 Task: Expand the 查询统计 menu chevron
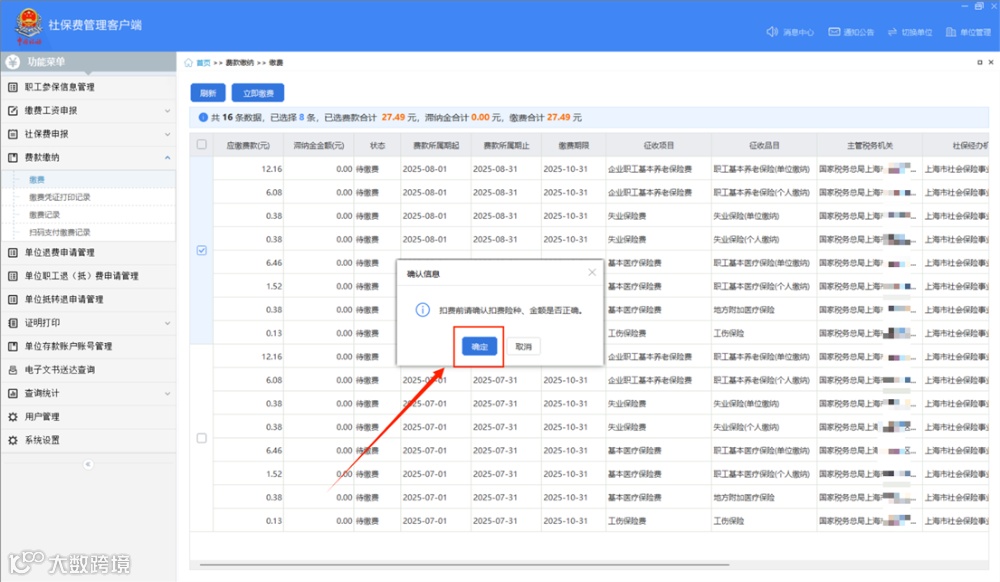(167, 393)
